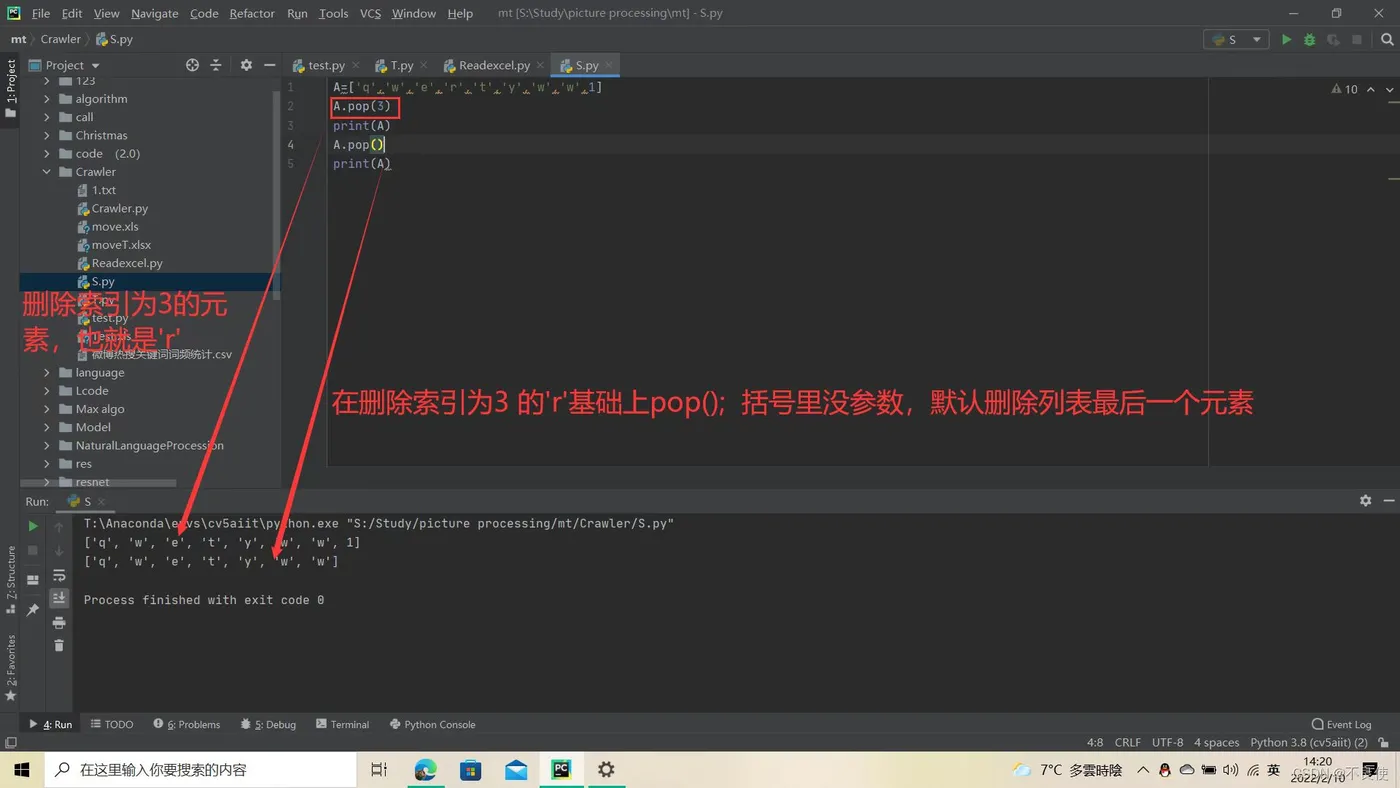Click the Run with Coverage shield icon
Viewport: 1400px width, 788px height.
[1333, 39]
